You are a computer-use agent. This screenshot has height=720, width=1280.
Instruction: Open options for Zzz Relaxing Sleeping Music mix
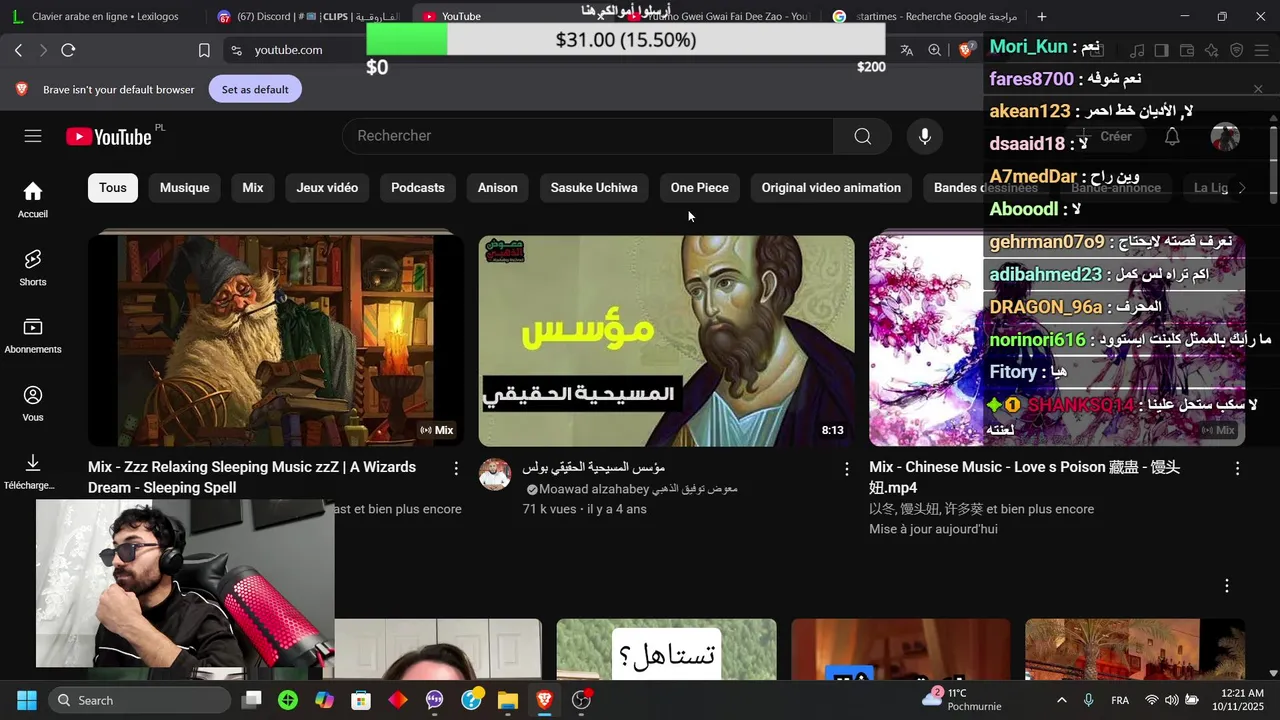pyautogui.click(x=456, y=468)
